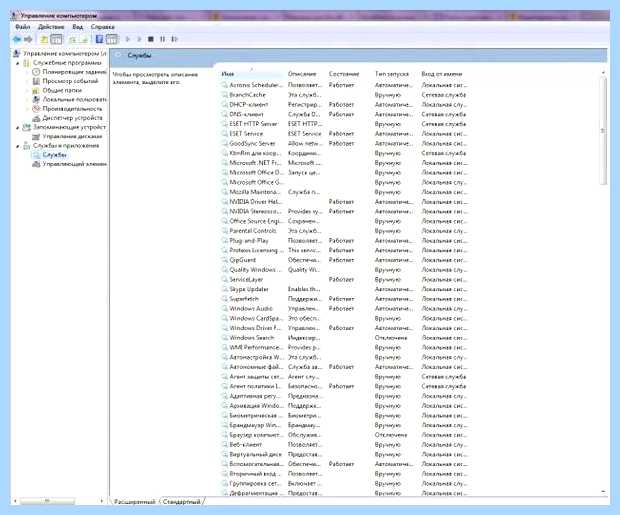Viewport: 620px width, 515px height.
Task: Expand the Планировщик заданий tree node
Action: coord(27,72)
